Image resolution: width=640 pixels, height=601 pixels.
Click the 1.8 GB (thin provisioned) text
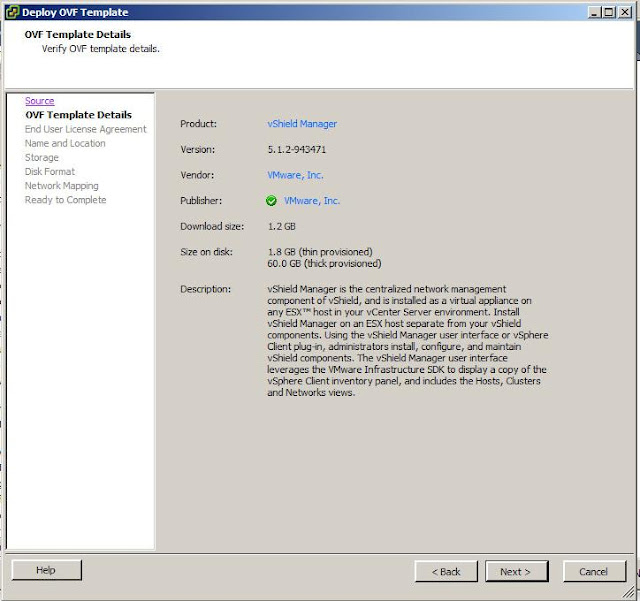320,252
